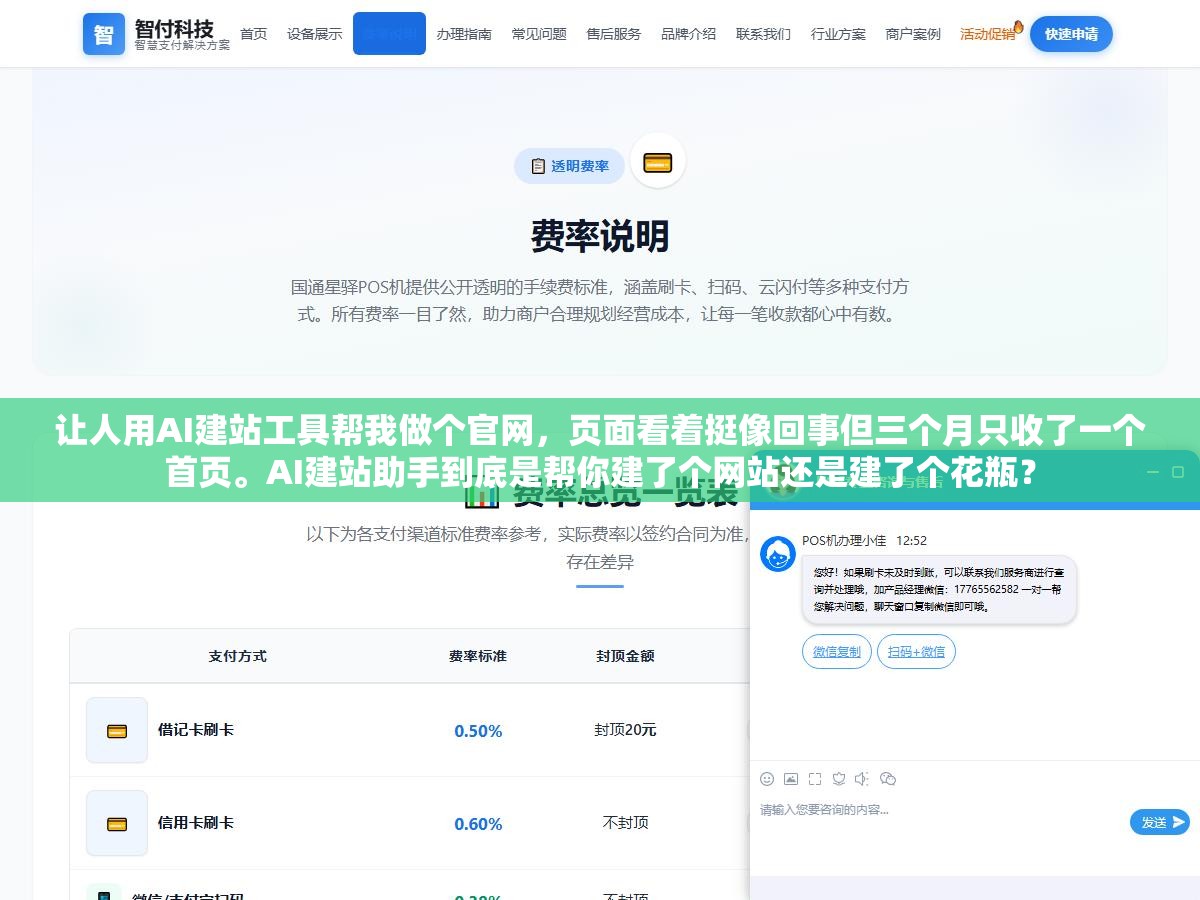Click the chat message bubble with 17765562582

[939, 590]
